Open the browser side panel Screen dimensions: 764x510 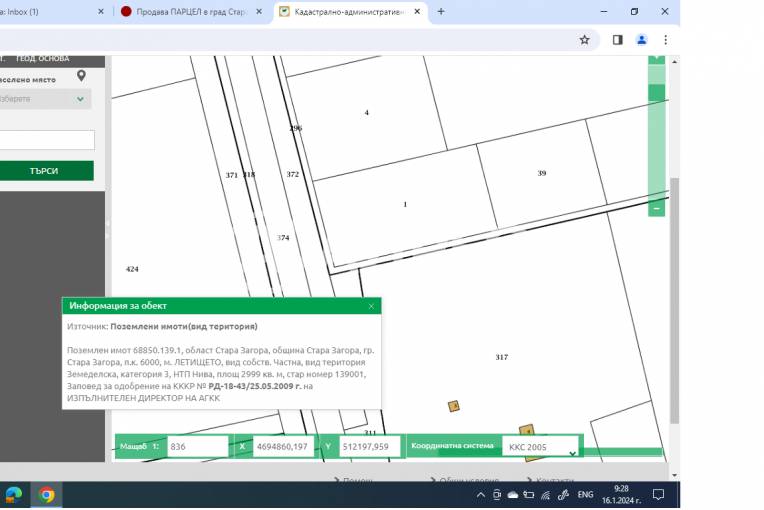click(x=617, y=40)
